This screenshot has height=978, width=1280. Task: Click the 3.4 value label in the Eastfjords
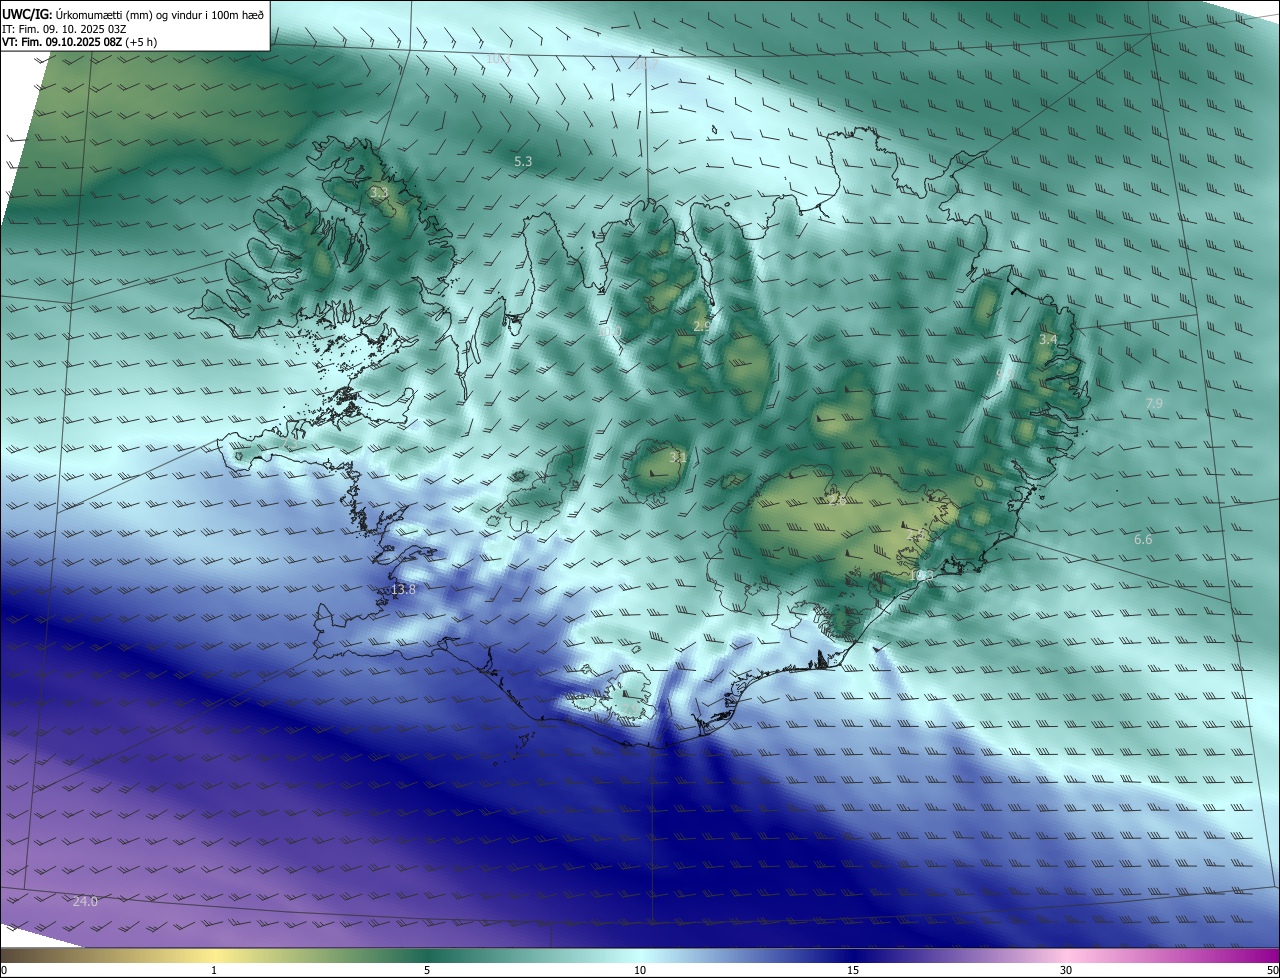click(1047, 340)
